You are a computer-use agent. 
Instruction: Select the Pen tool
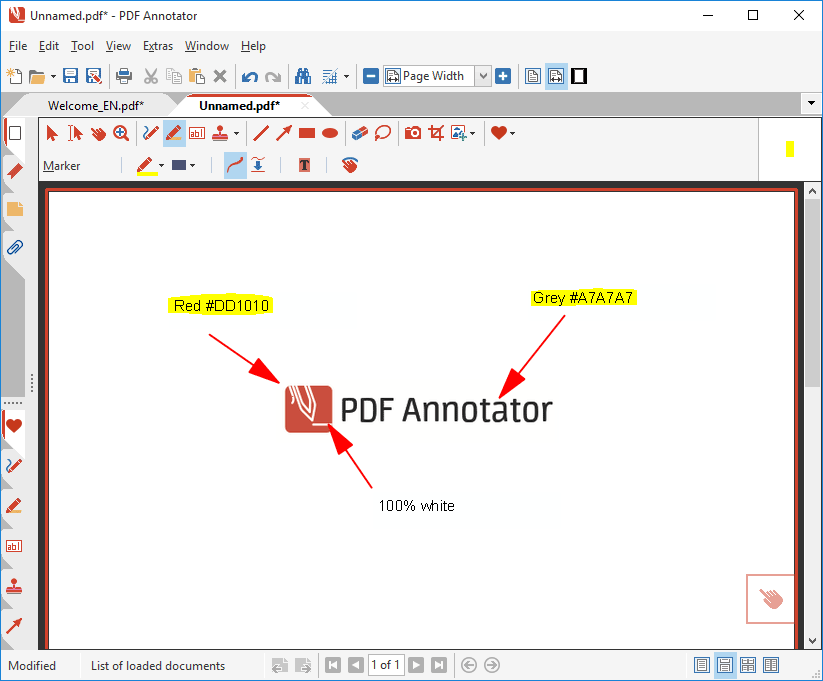151,133
